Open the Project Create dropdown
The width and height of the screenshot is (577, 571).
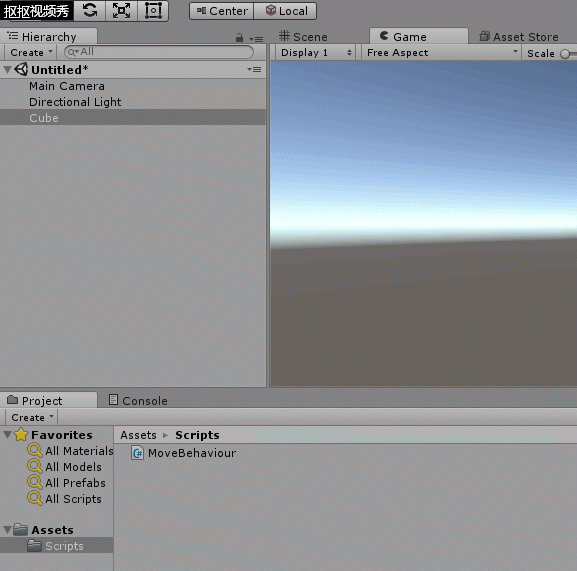coord(31,417)
